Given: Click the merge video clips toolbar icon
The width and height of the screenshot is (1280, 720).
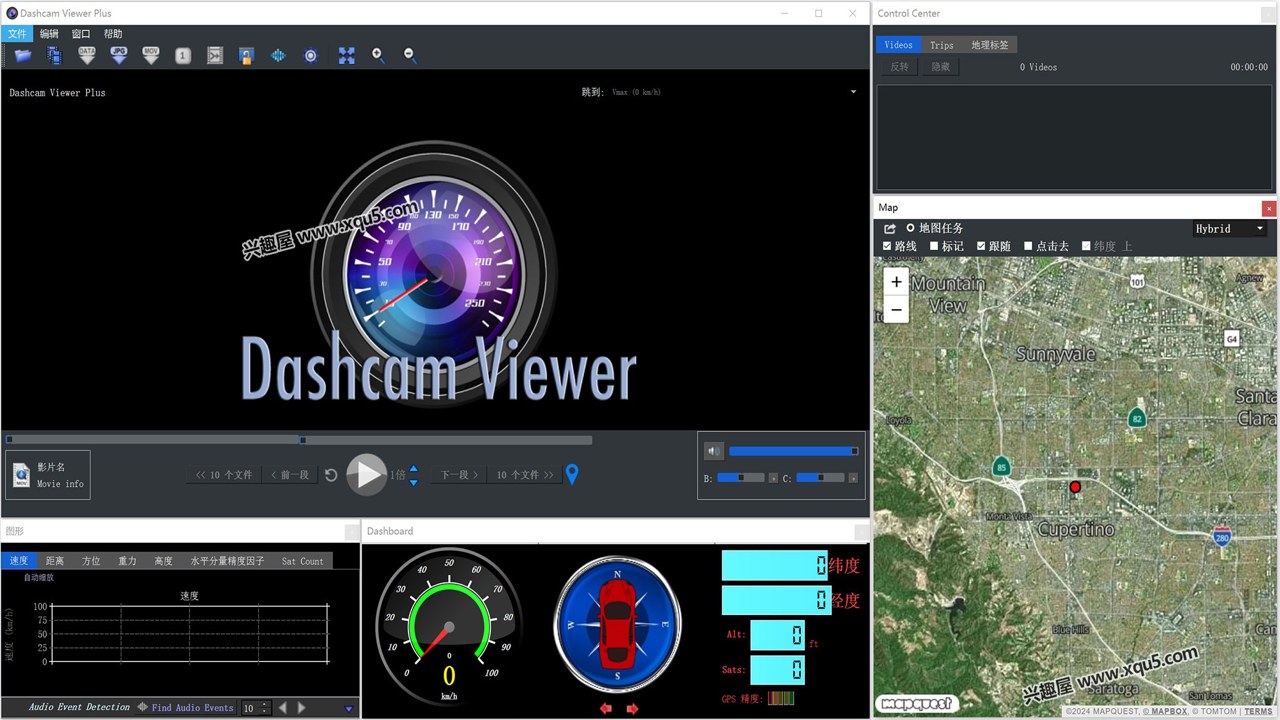Looking at the screenshot, I should point(214,56).
